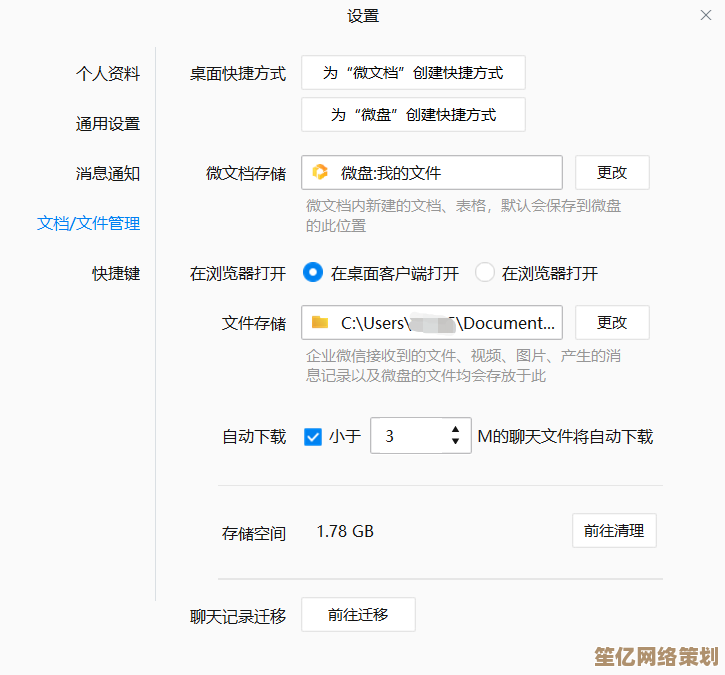The image size is (725, 675).
Task: Switch to 通用设置 section
Action: [108, 124]
